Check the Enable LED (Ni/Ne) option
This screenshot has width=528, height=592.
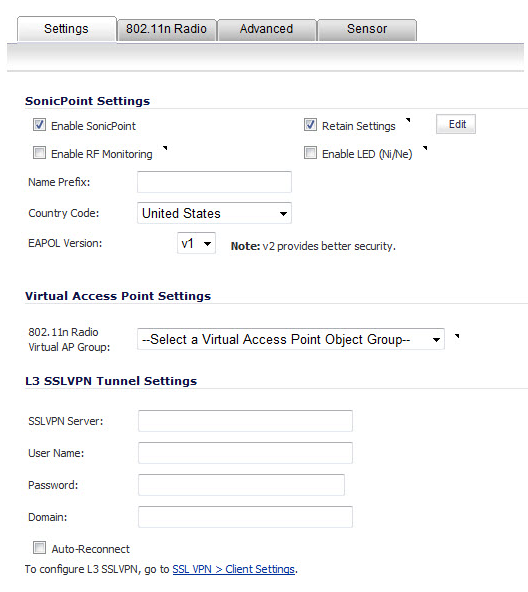[310, 153]
